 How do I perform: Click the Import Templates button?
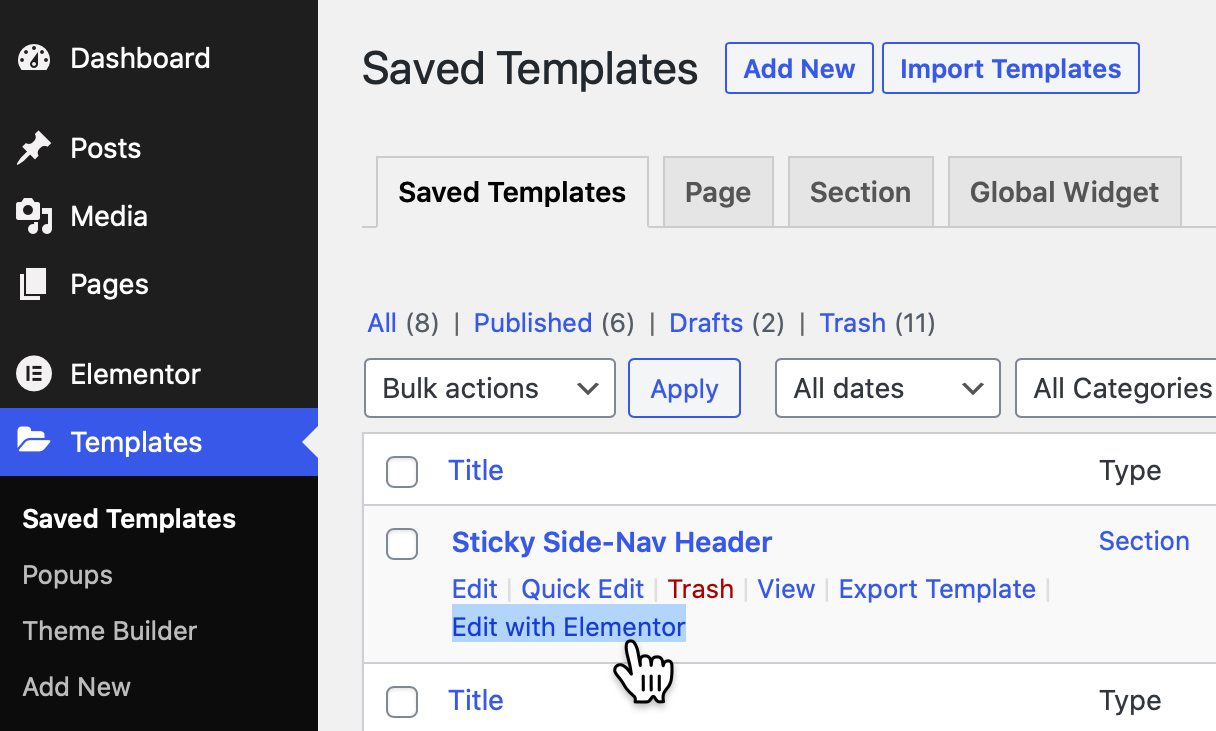coord(1010,69)
